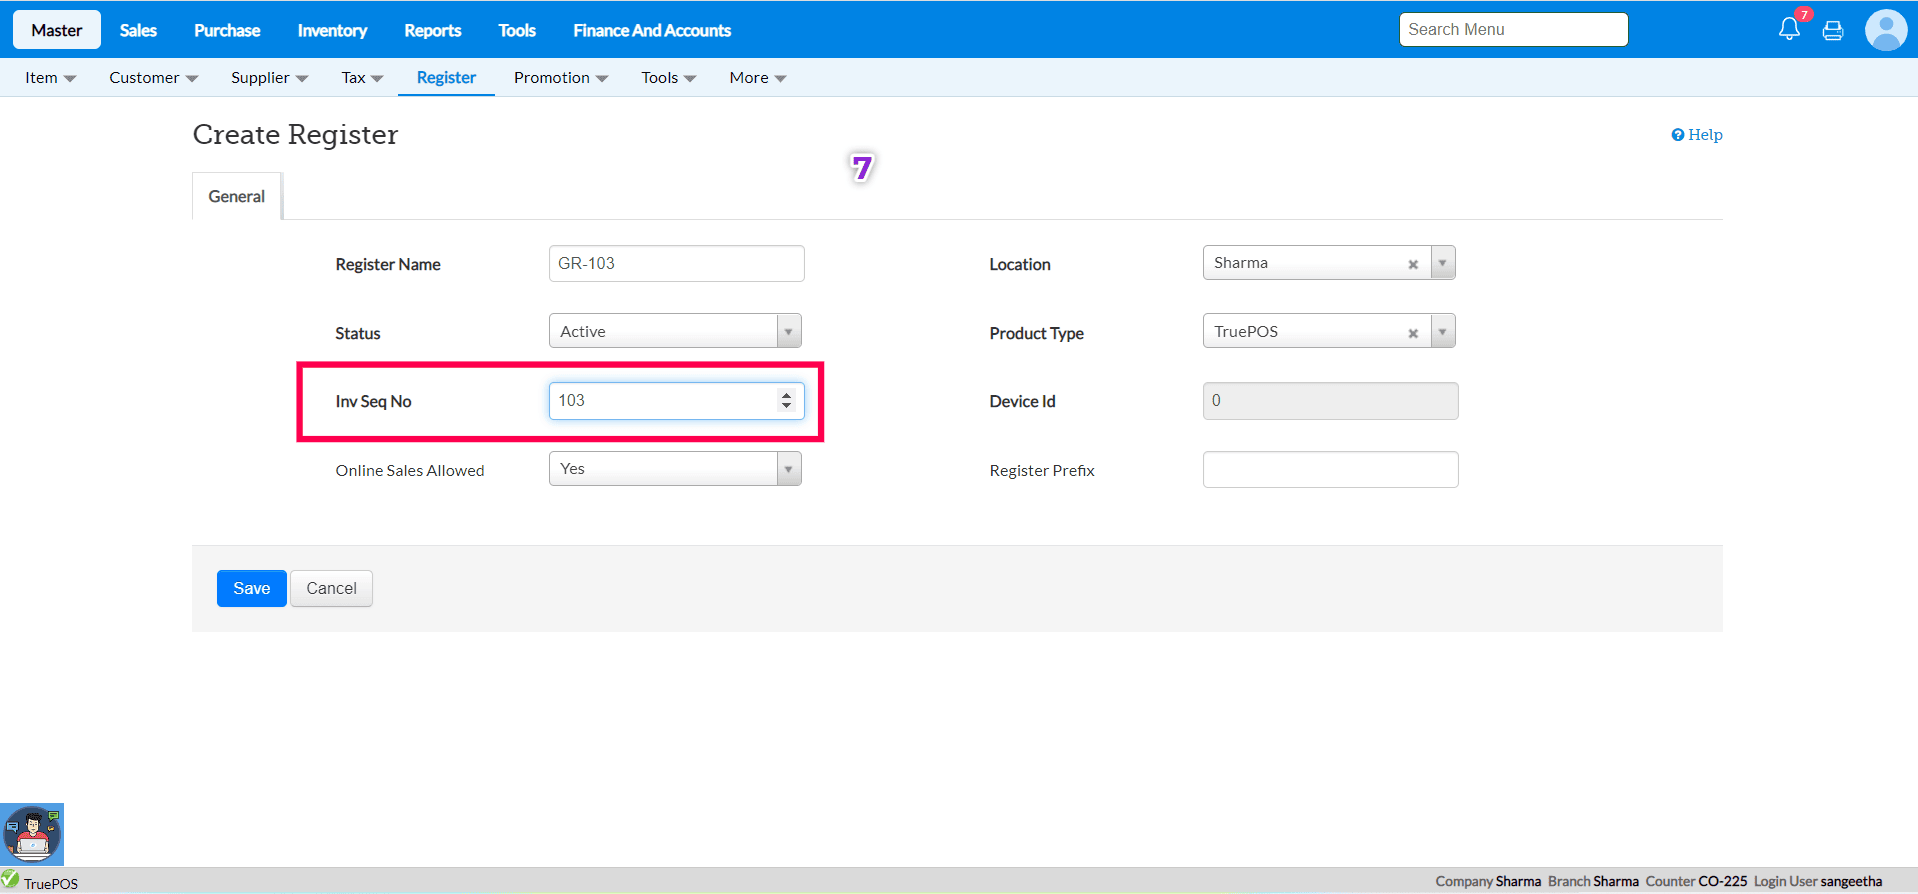Viewport: 1918px width, 894px height.
Task: Click the TruePOS green check status icon
Action: [x=11, y=879]
